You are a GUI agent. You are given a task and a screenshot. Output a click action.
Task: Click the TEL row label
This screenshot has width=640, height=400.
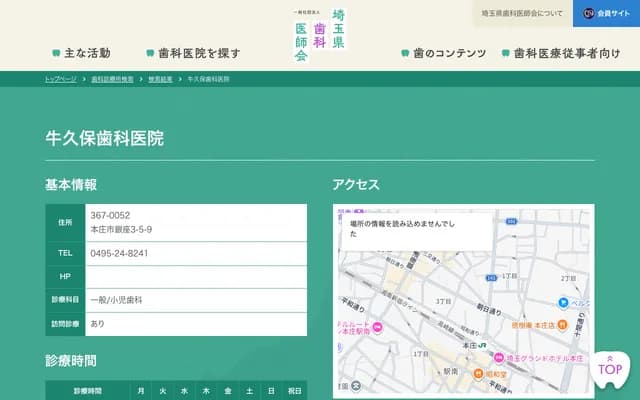pos(65,253)
